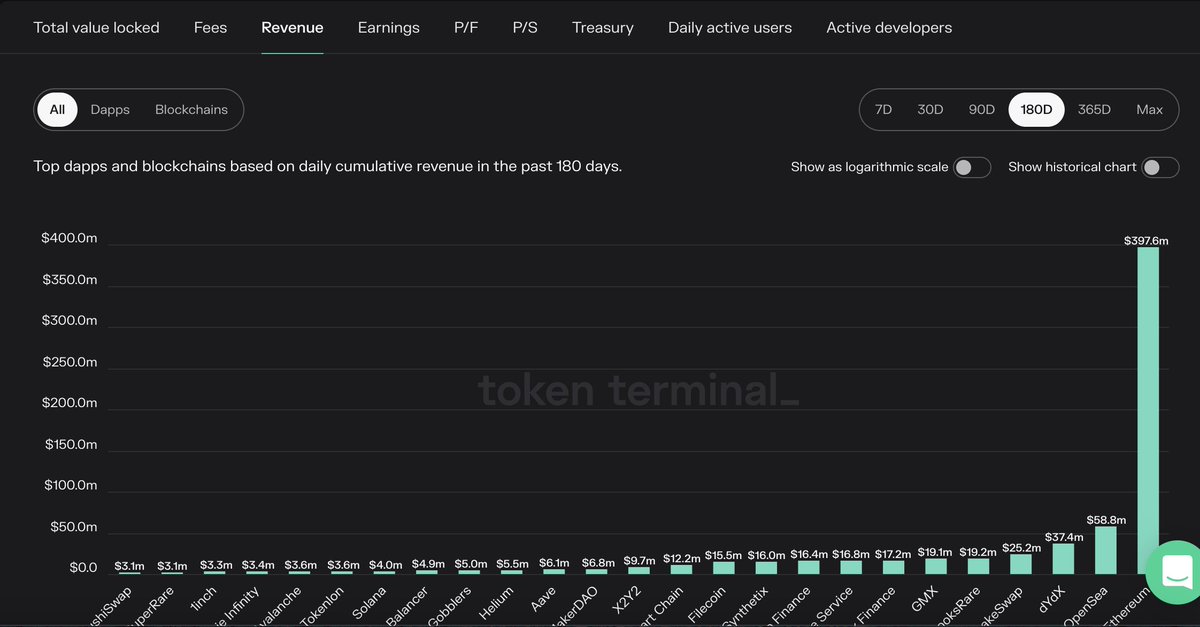Choose the Max time range

coord(1149,109)
